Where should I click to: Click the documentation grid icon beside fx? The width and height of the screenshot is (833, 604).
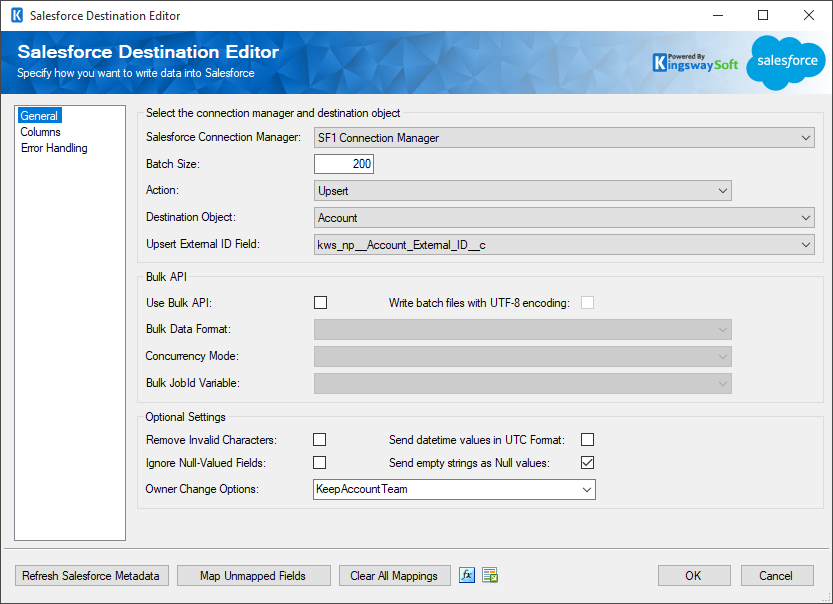[x=490, y=575]
